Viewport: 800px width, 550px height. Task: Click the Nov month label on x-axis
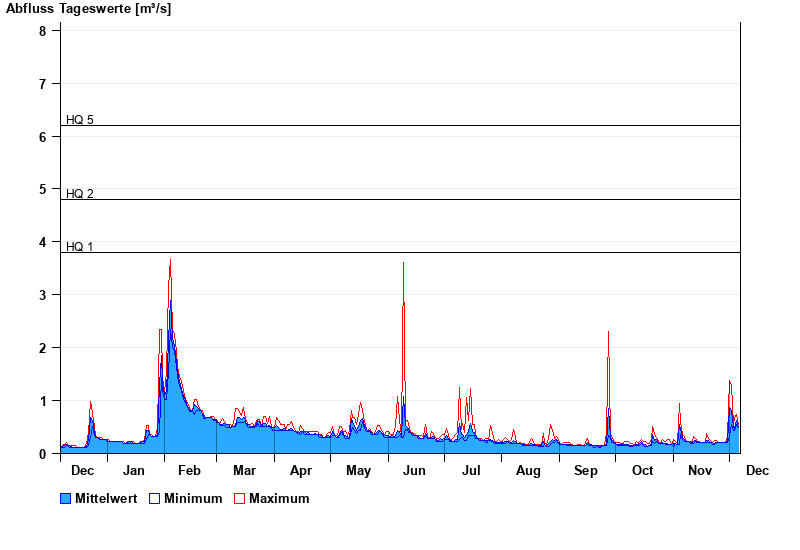click(x=699, y=471)
